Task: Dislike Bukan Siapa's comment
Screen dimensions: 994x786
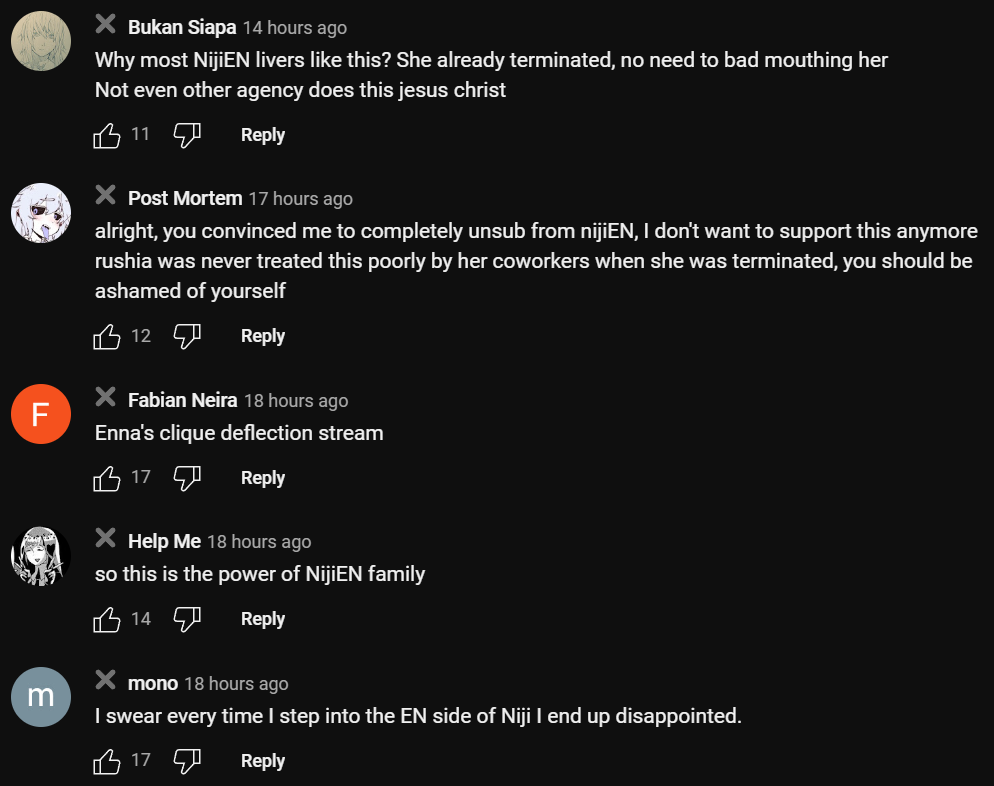Action: (x=187, y=135)
